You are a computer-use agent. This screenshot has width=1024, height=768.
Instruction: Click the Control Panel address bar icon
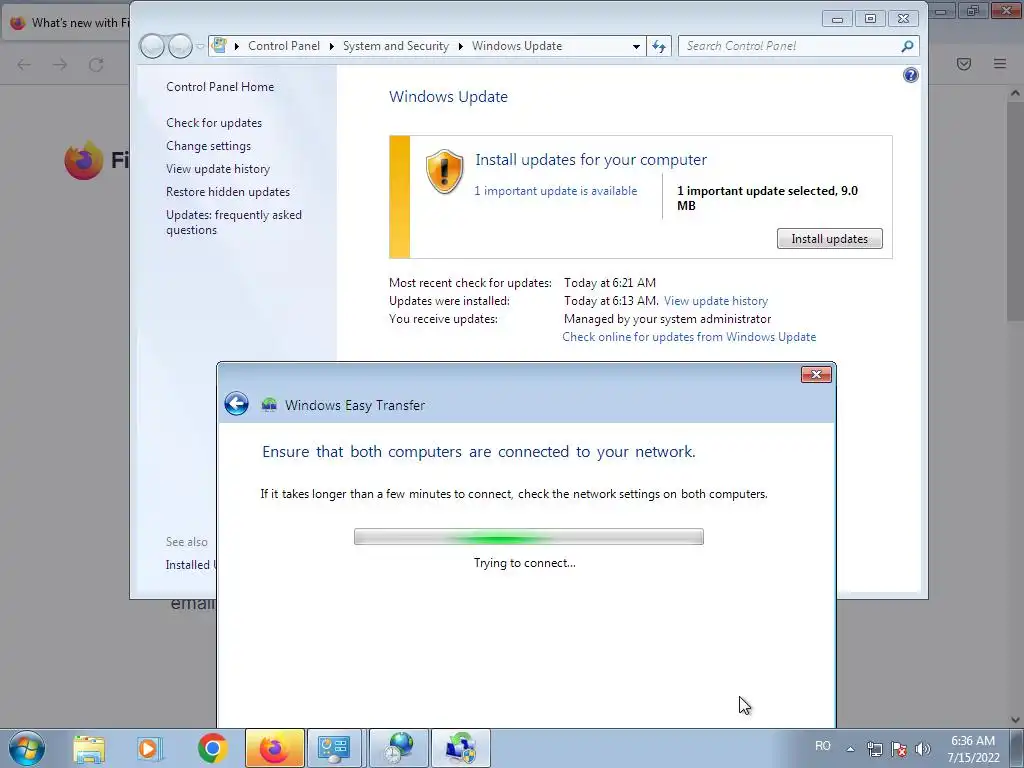[x=219, y=46]
